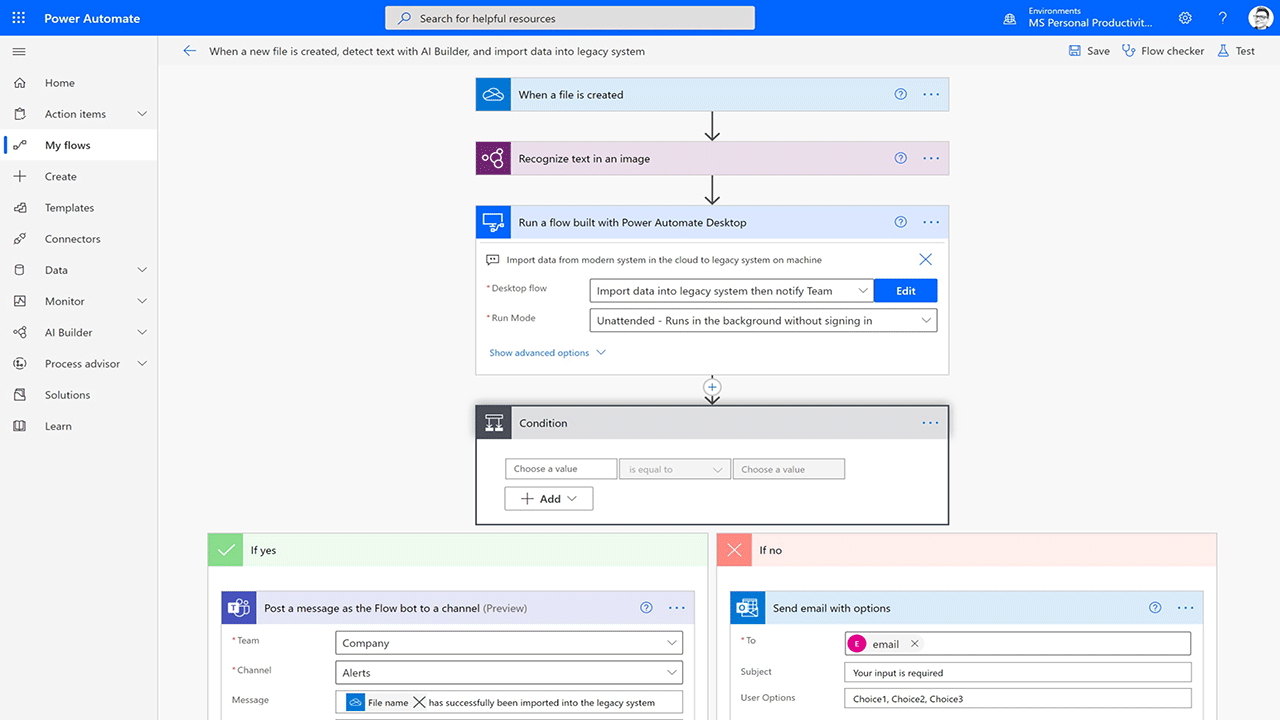The height and width of the screenshot is (720, 1280).
Task: Click the Subject field reading 'Your input is required'
Action: (1017, 671)
